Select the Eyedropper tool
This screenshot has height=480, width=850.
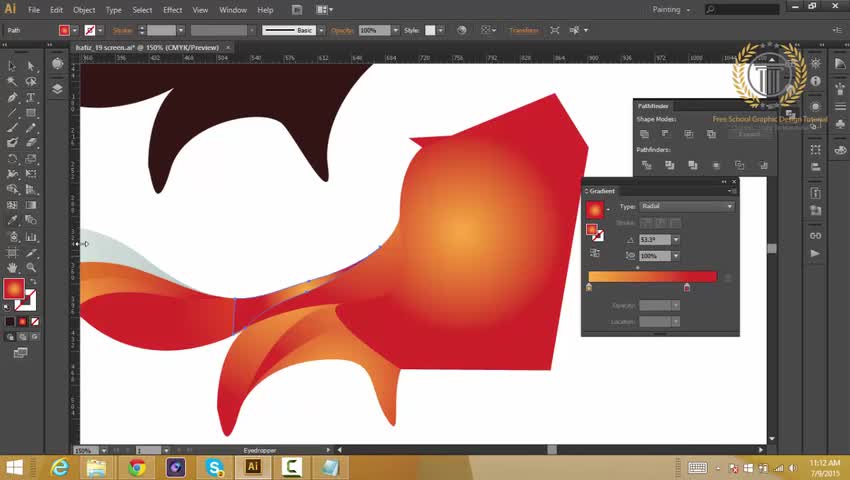coord(12,220)
